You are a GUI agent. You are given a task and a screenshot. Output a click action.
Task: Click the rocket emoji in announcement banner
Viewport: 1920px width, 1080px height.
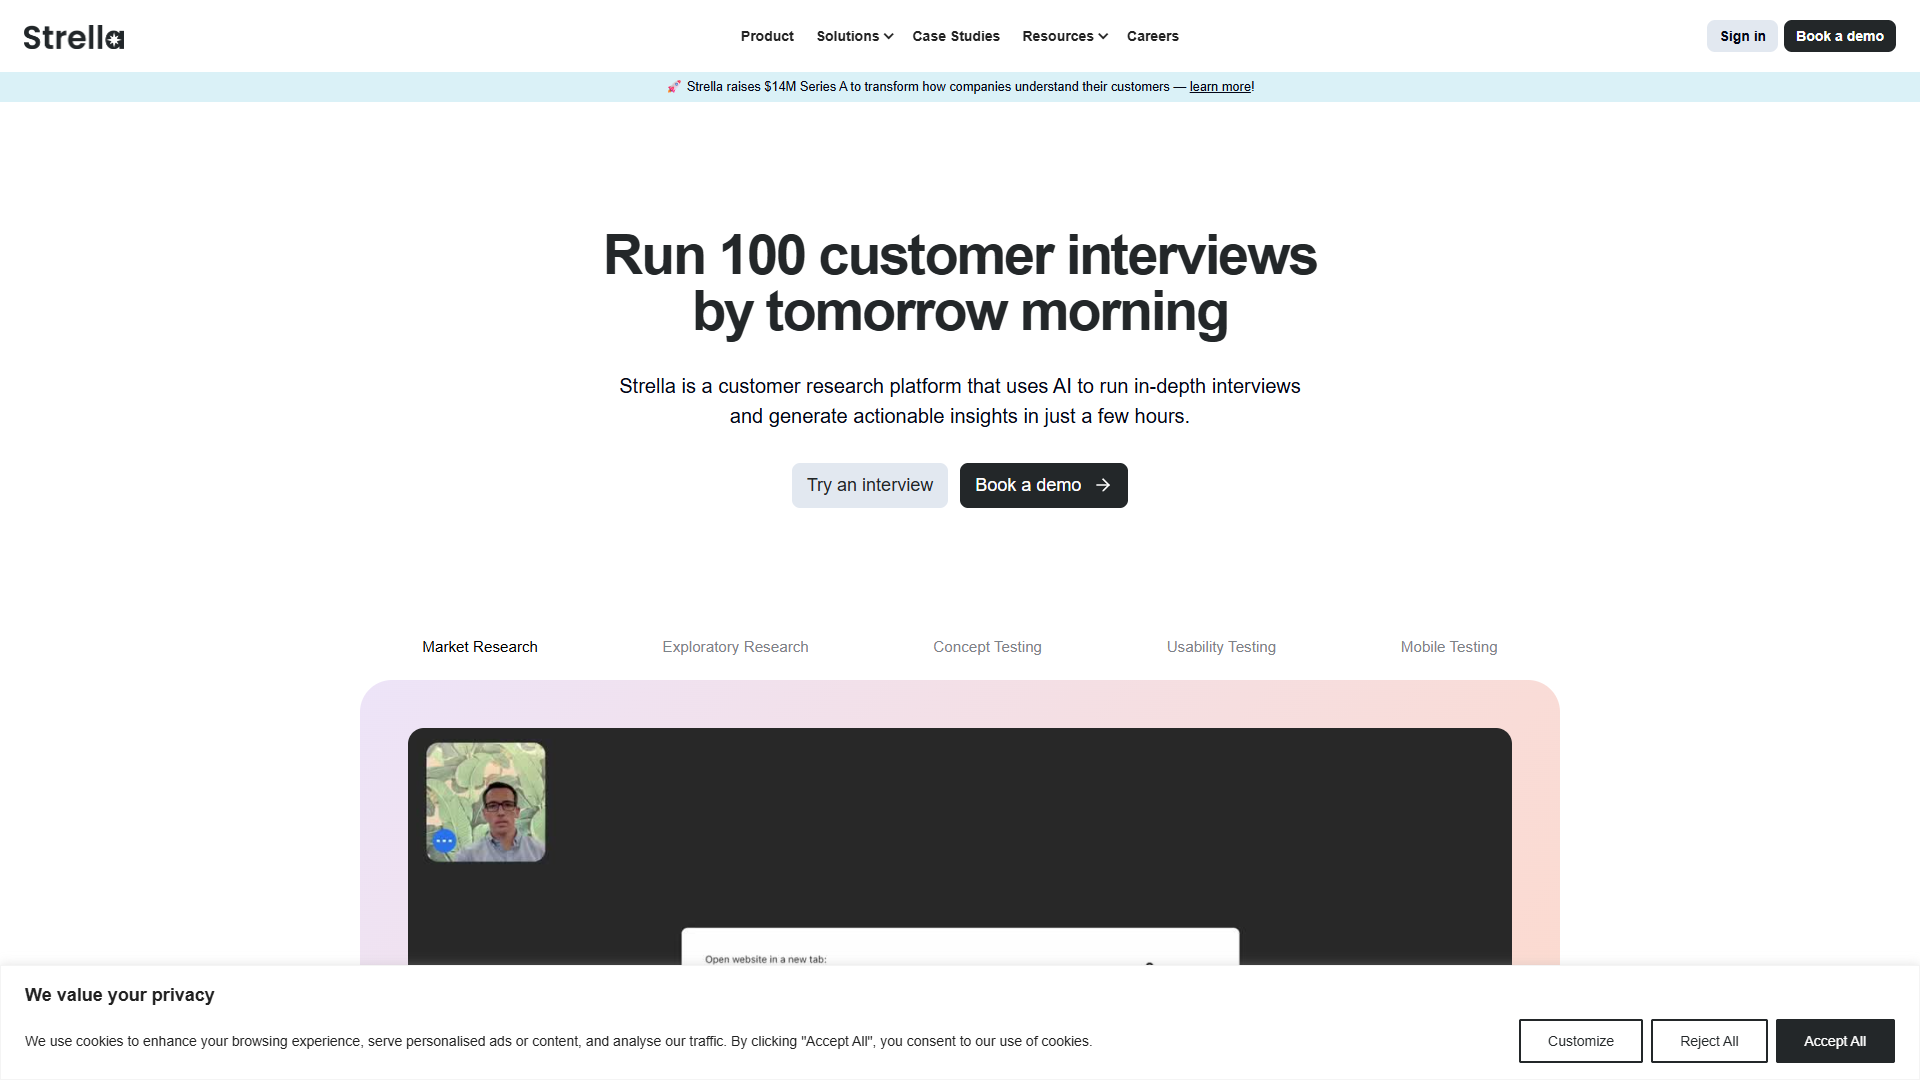[x=674, y=87]
